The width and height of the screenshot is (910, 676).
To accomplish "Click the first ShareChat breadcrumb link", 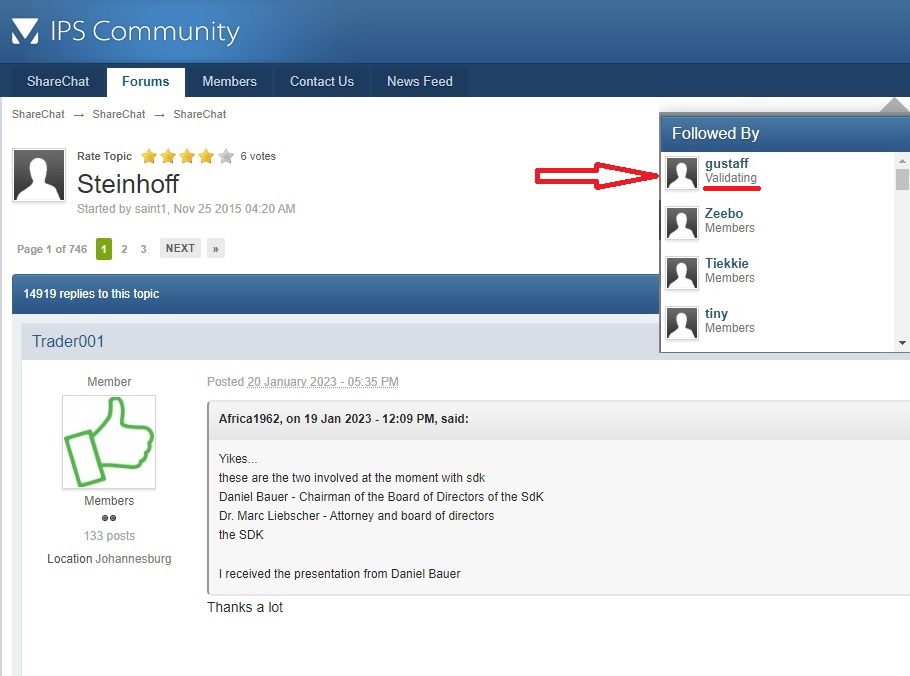I will 38,114.
